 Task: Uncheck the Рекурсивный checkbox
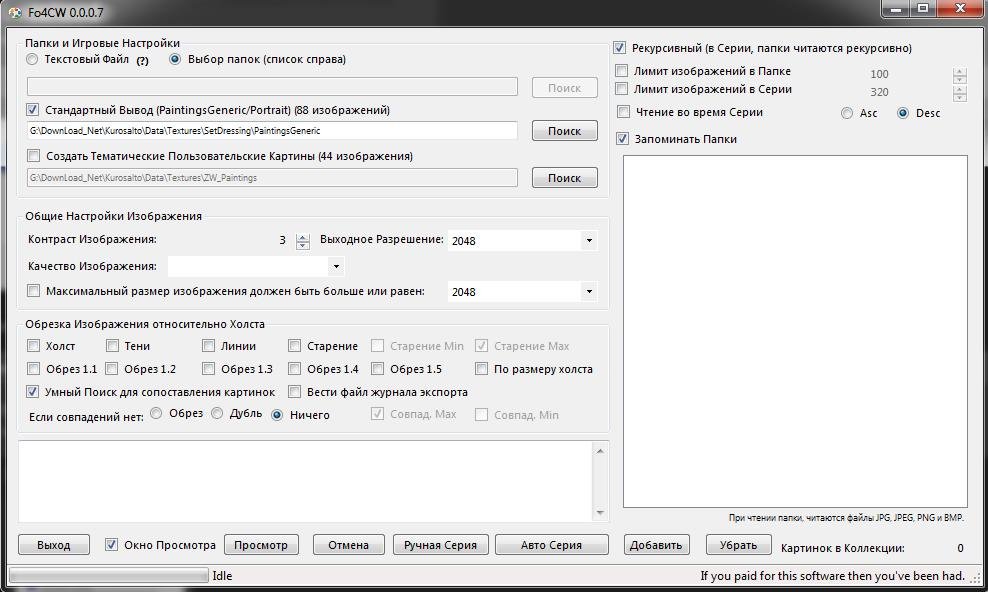620,48
